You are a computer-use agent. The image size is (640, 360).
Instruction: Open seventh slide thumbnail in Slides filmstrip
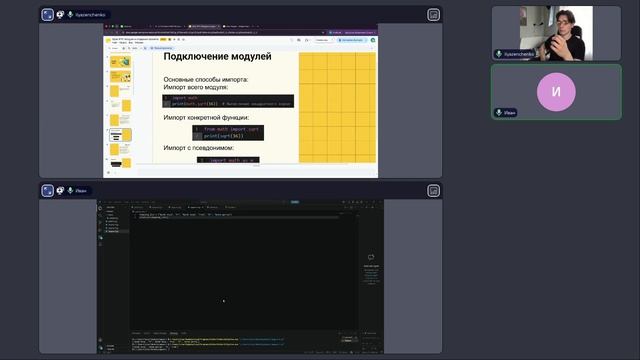tap(120, 149)
